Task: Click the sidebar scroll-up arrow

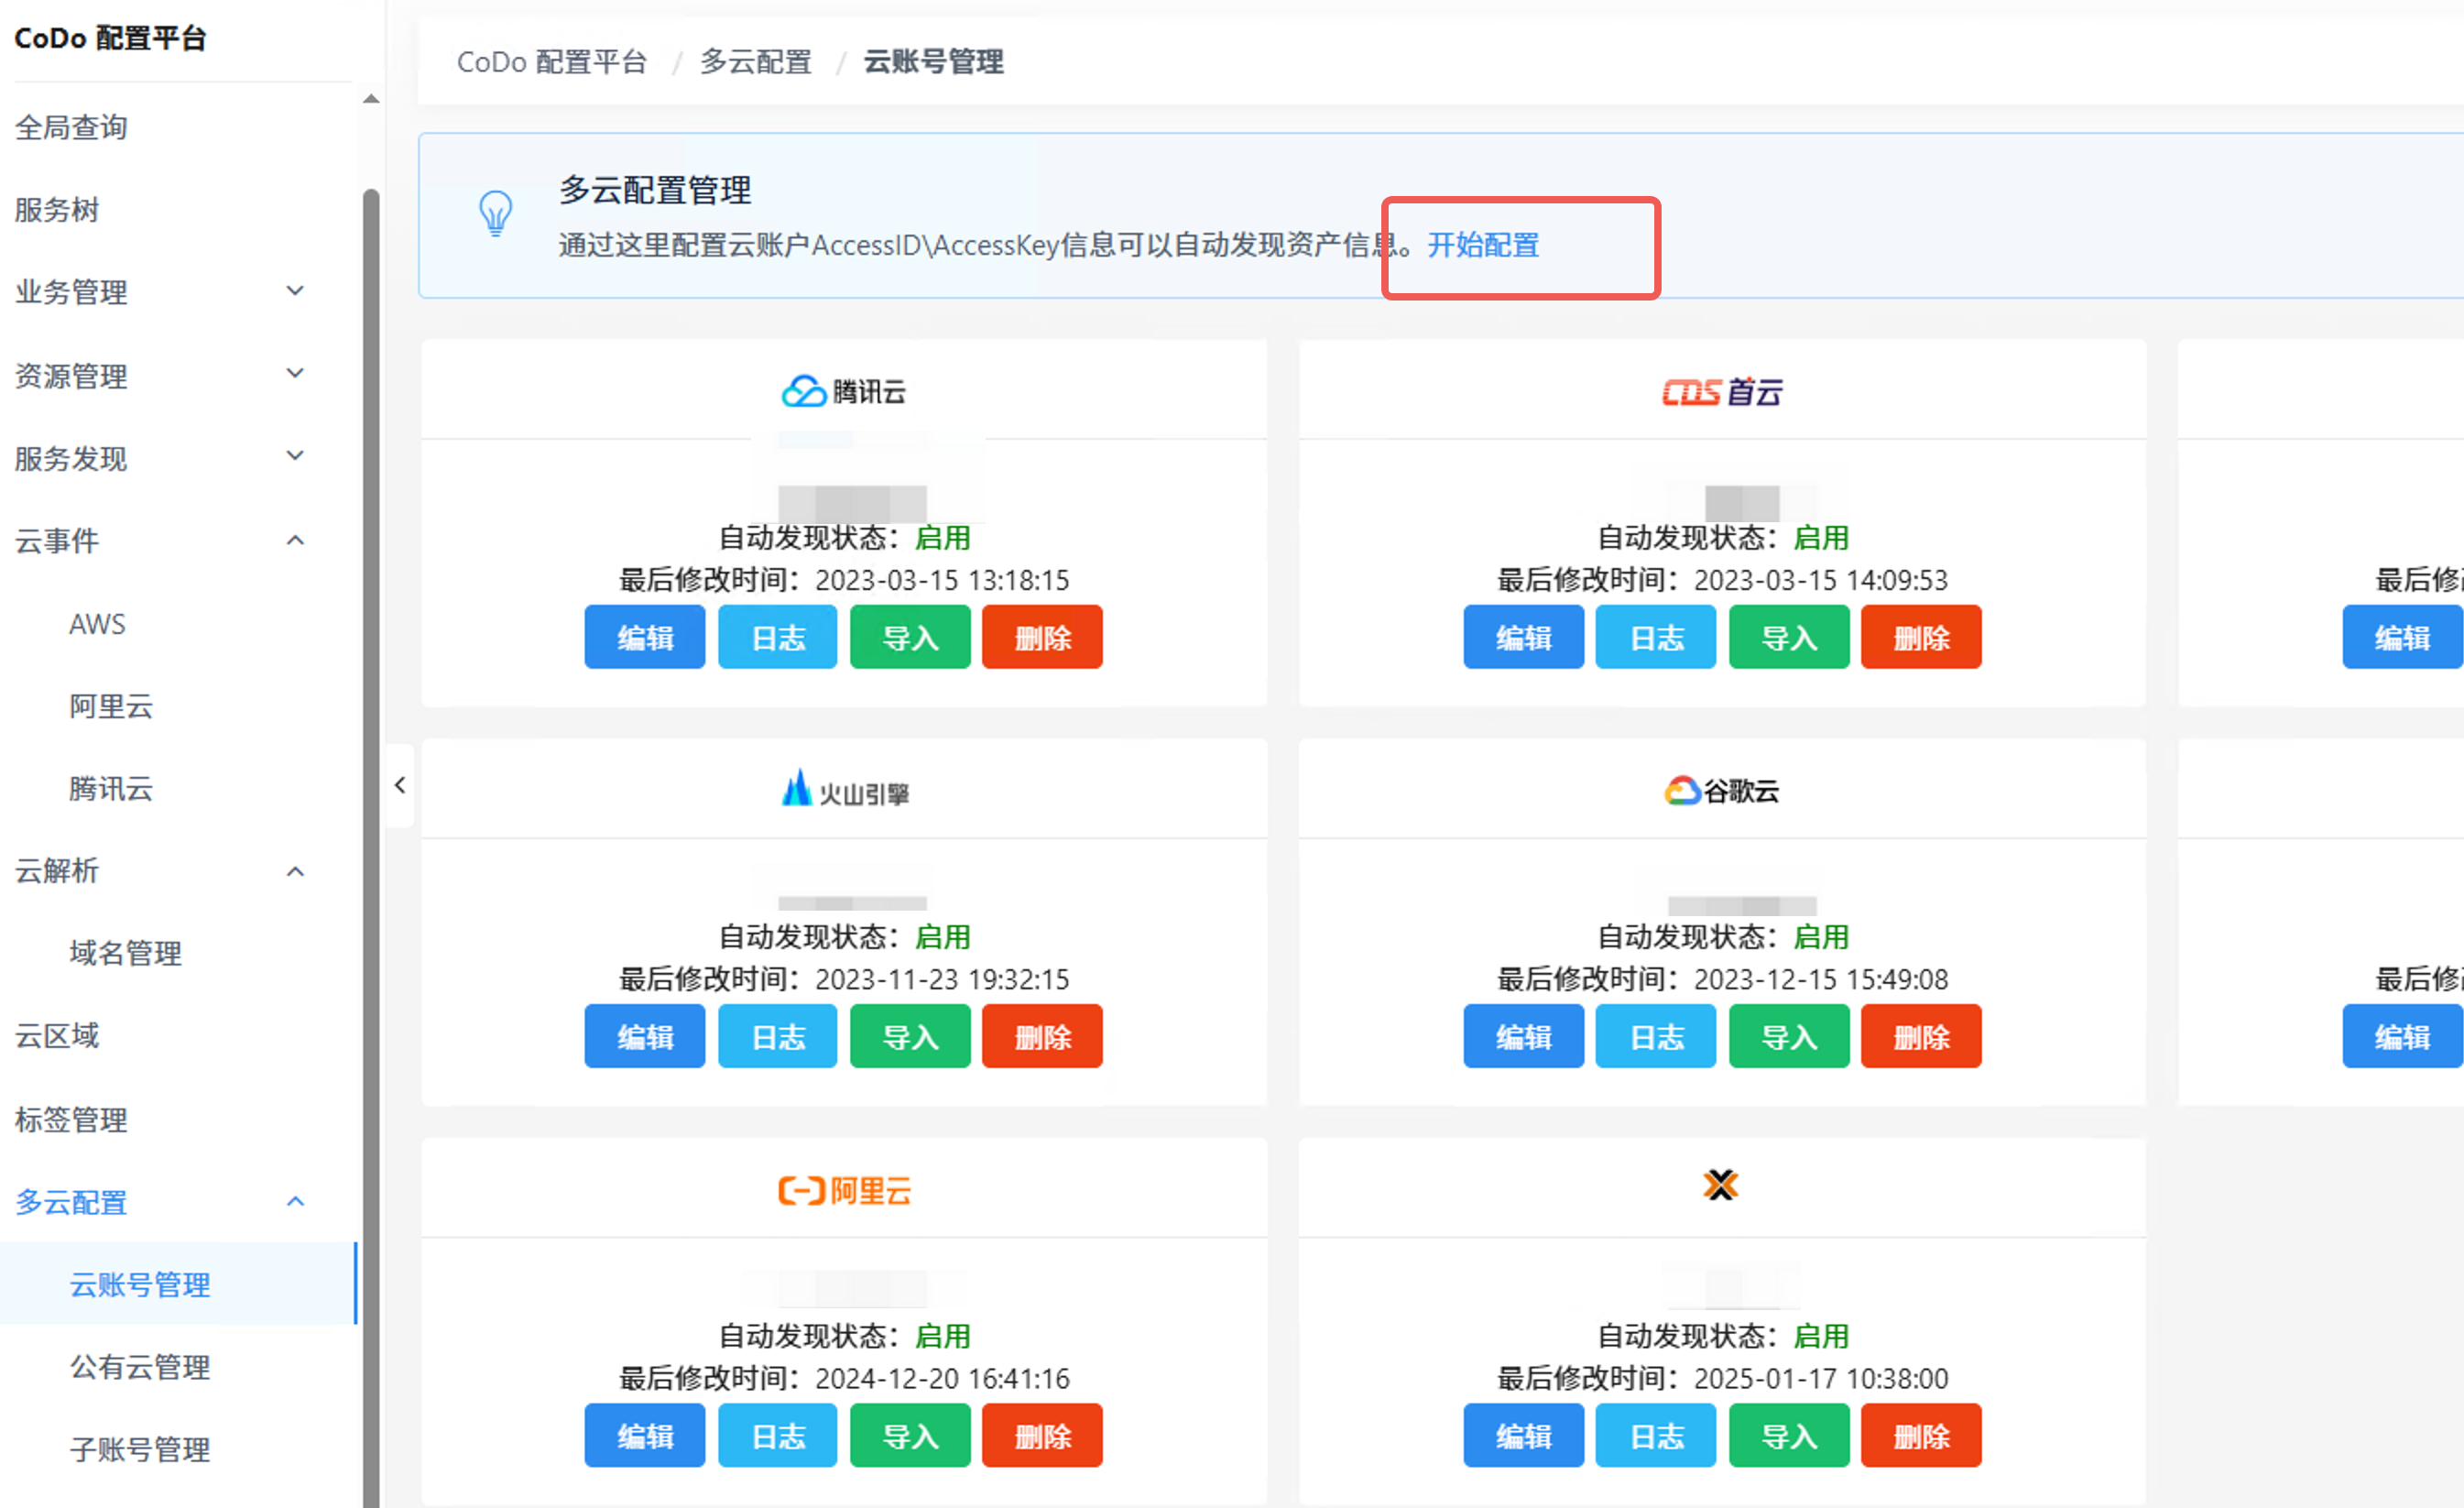Action: 371,98
